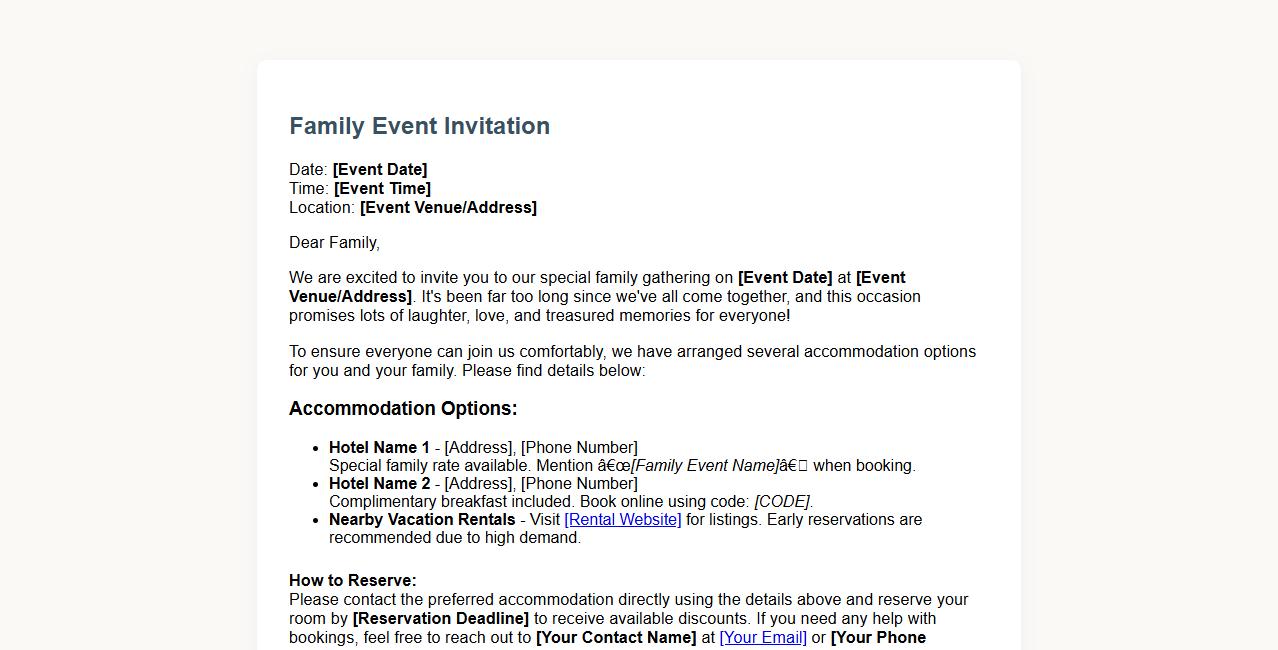Open the [Rental Website] link
This screenshot has width=1278, height=650.
(x=622, y=520)
